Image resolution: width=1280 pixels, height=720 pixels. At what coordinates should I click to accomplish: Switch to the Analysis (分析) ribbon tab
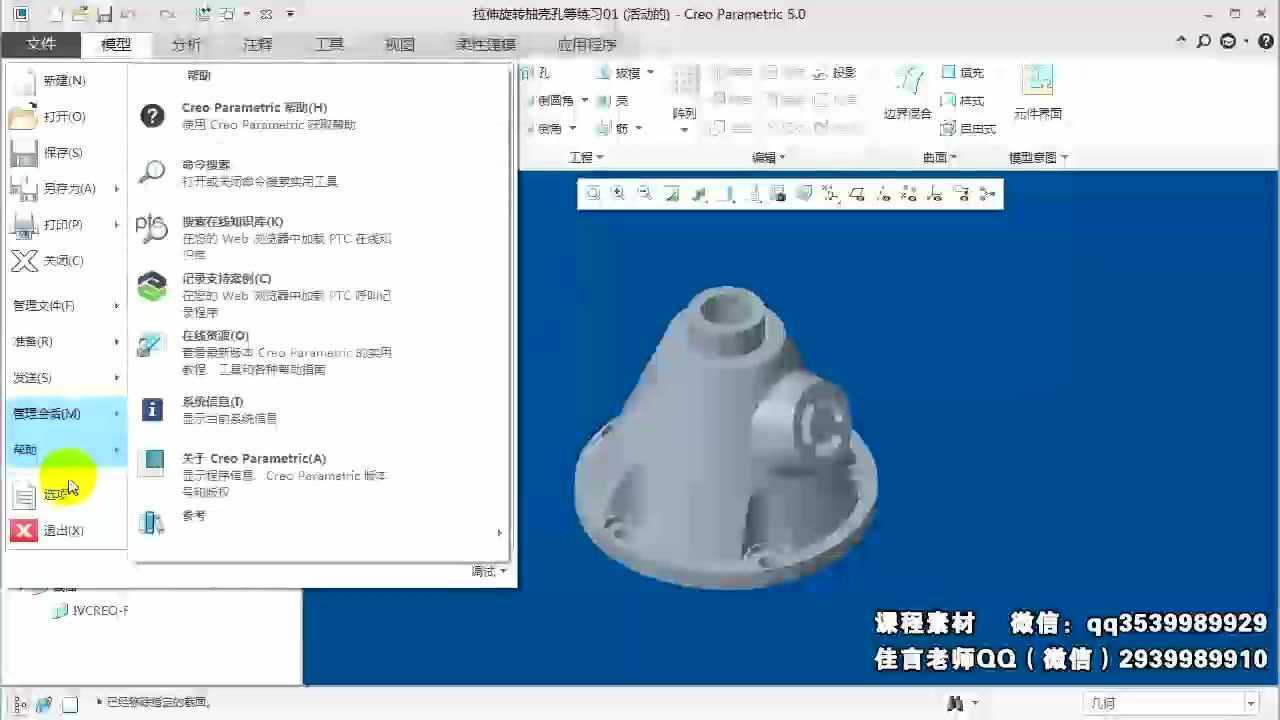pyautogui.click(x=186, y=45)
